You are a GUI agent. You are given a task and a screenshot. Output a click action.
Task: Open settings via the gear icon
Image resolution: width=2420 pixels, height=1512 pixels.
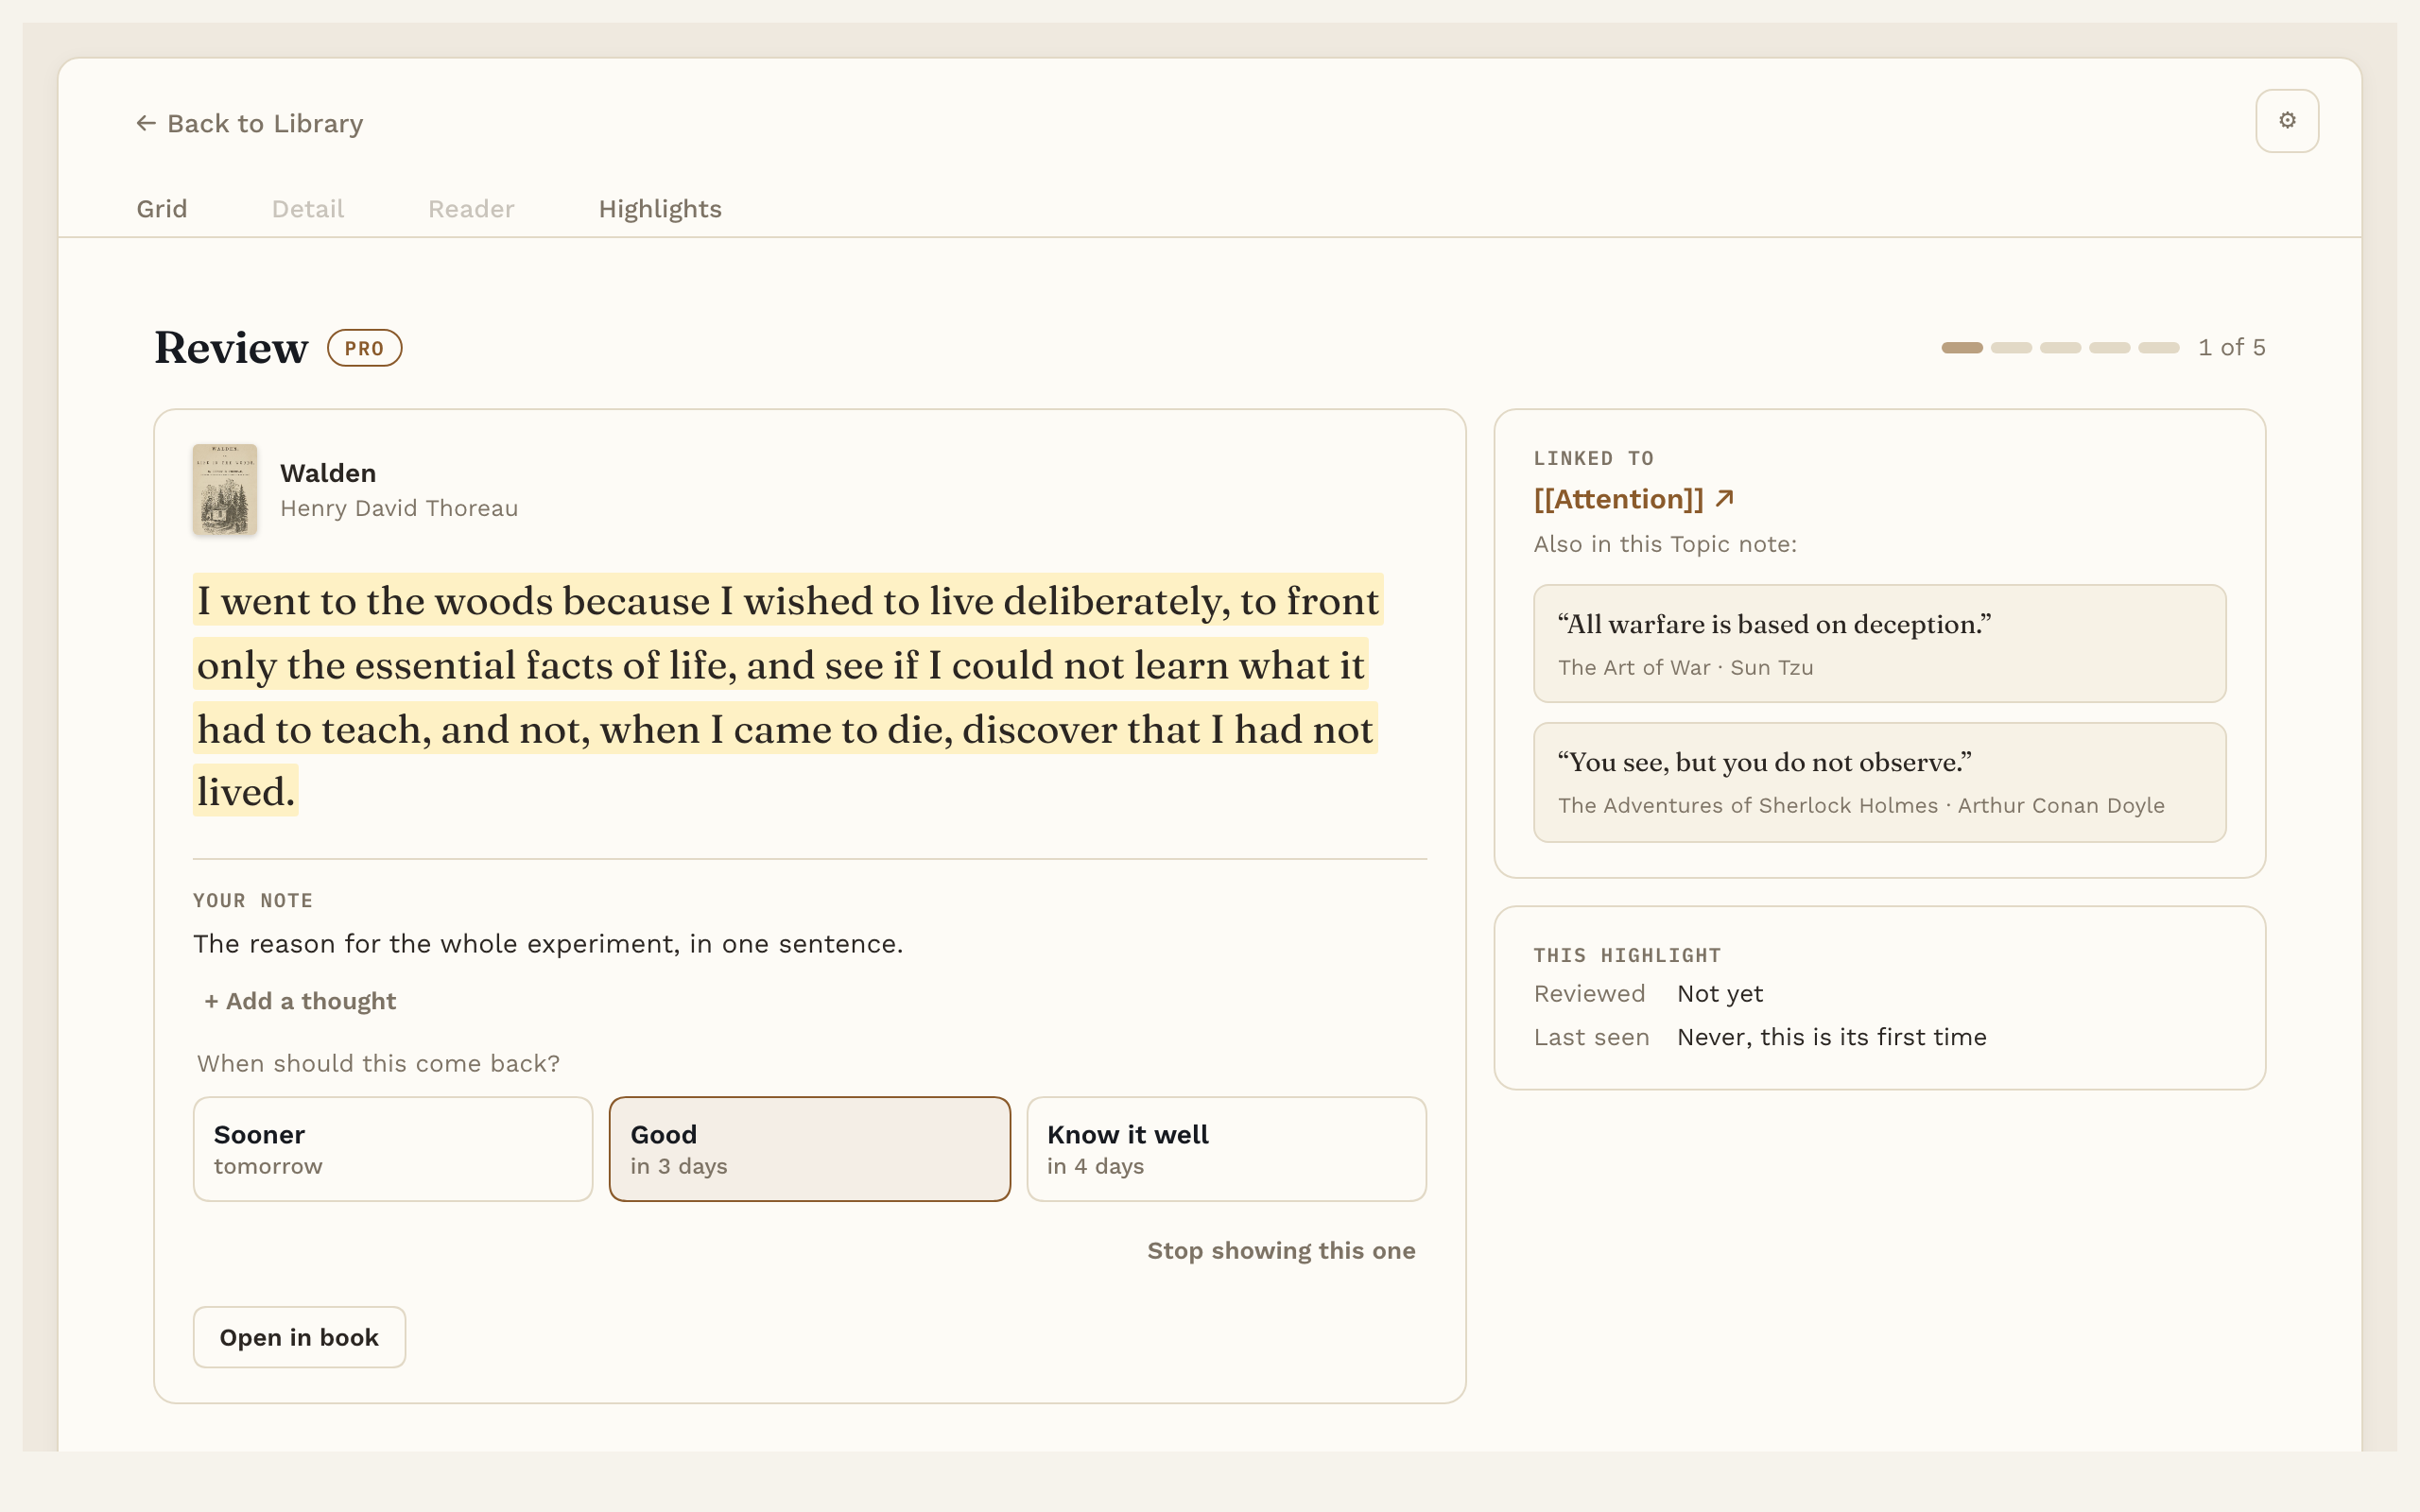2286,121
